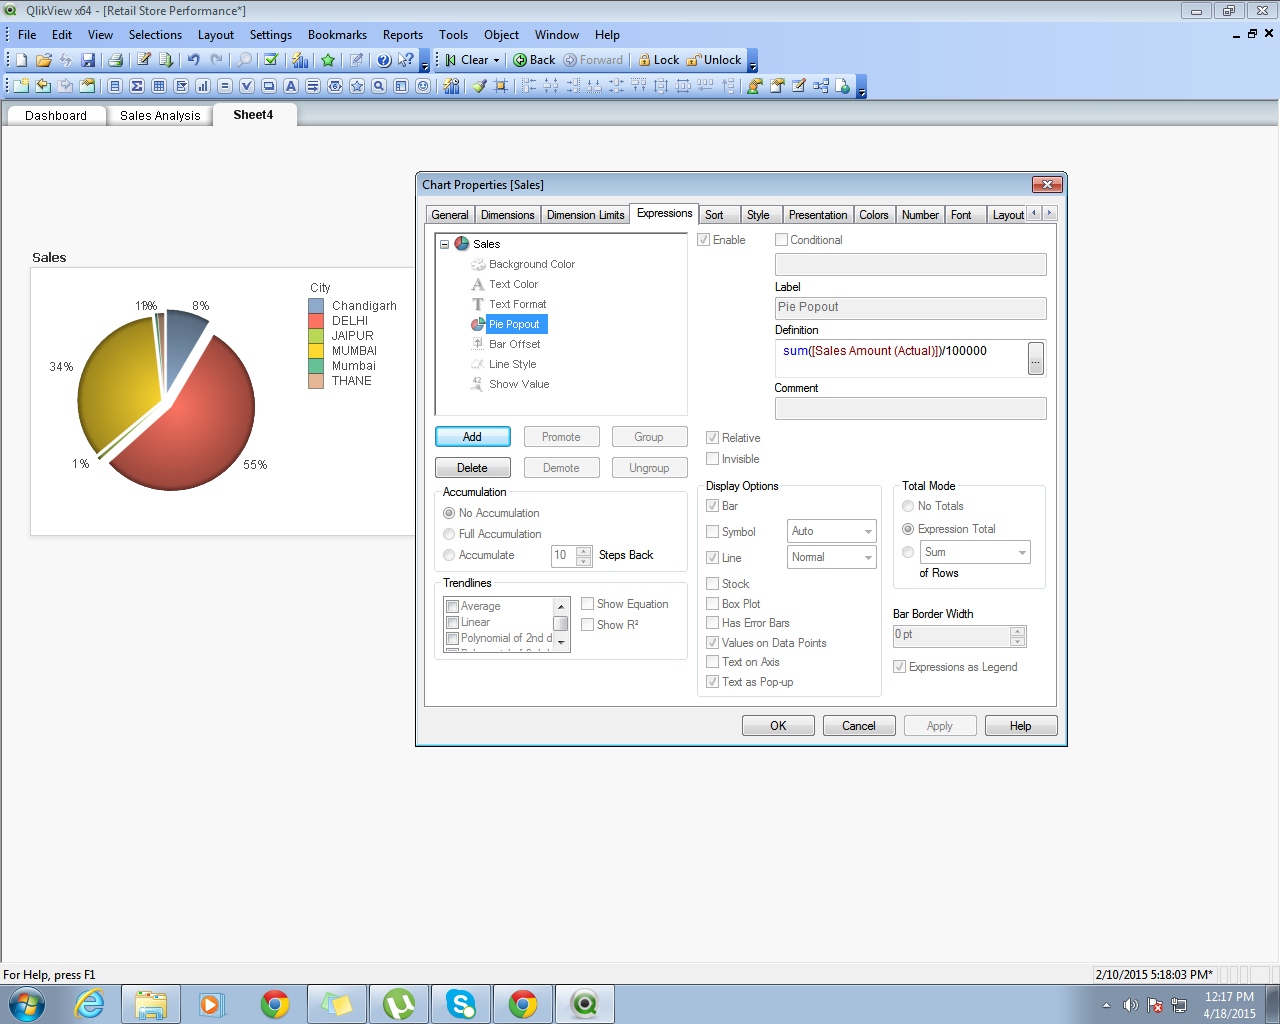Viewport: 1280px width, 1024px height.
Task: Toggle the Invisible checkbox
Action: pyautogui.click(x=713, y=459)
